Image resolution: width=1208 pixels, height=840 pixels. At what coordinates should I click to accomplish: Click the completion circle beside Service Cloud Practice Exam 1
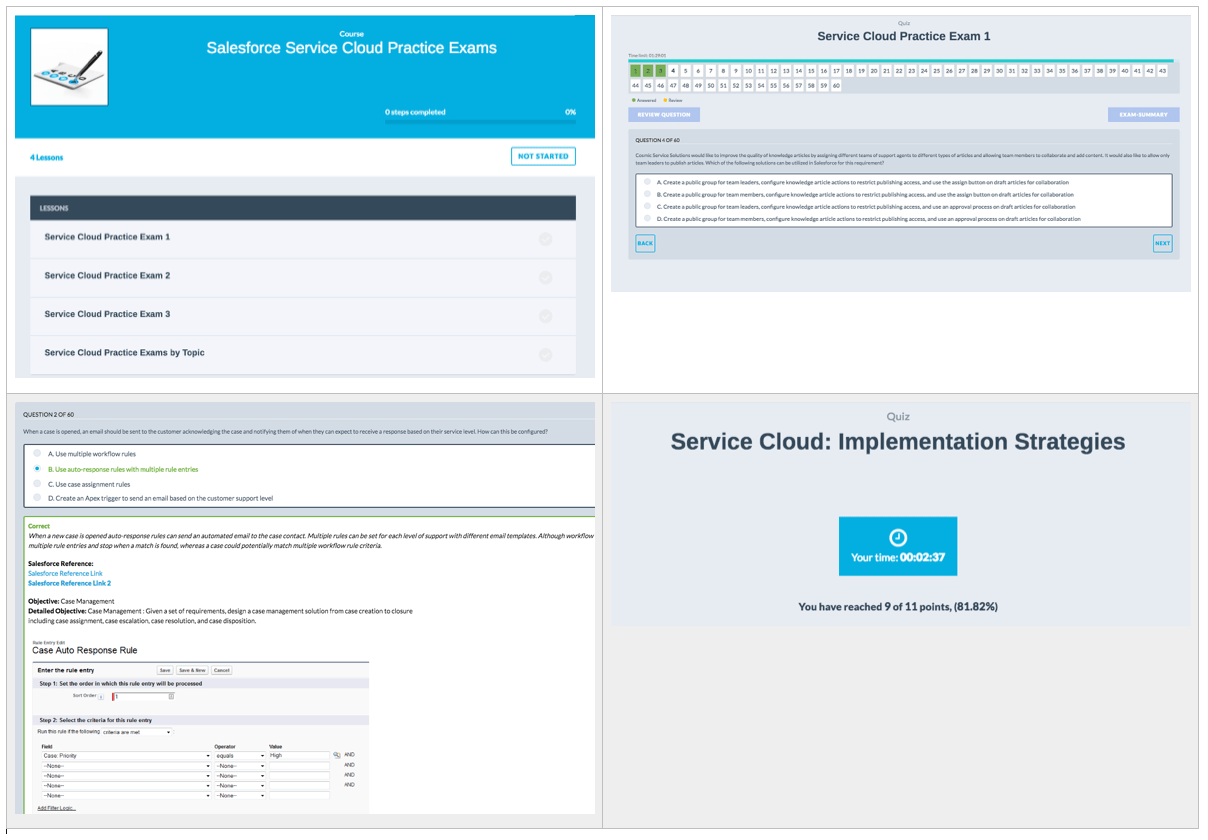546,237
